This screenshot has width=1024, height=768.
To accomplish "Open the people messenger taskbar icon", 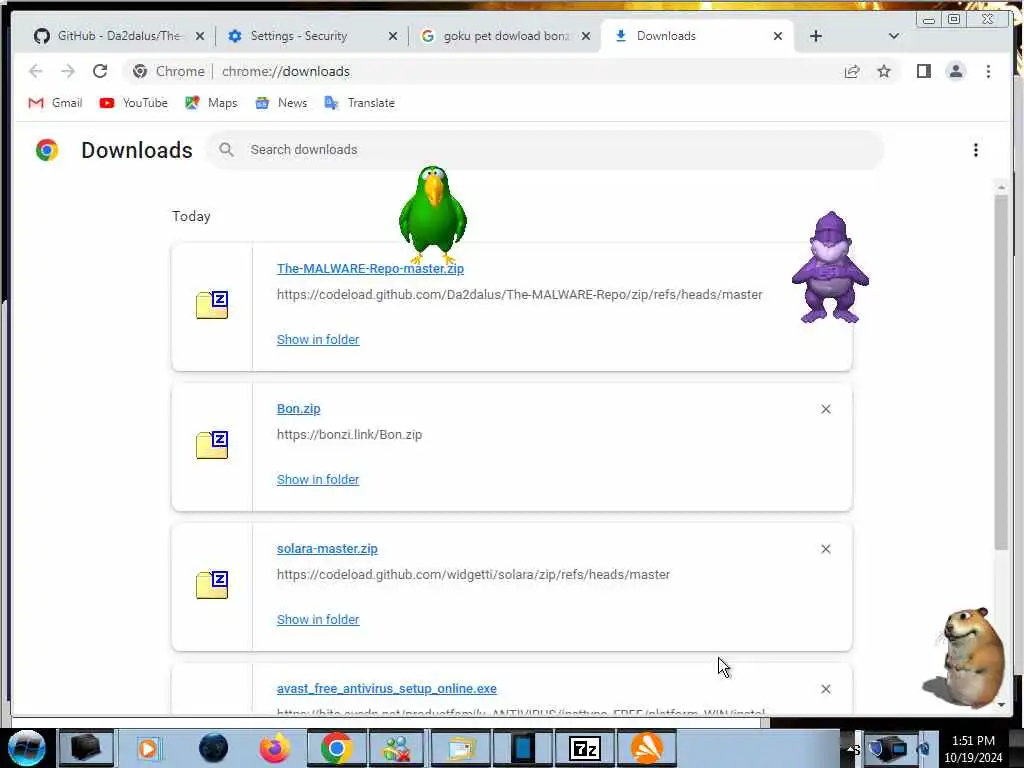I will [398, 748].
